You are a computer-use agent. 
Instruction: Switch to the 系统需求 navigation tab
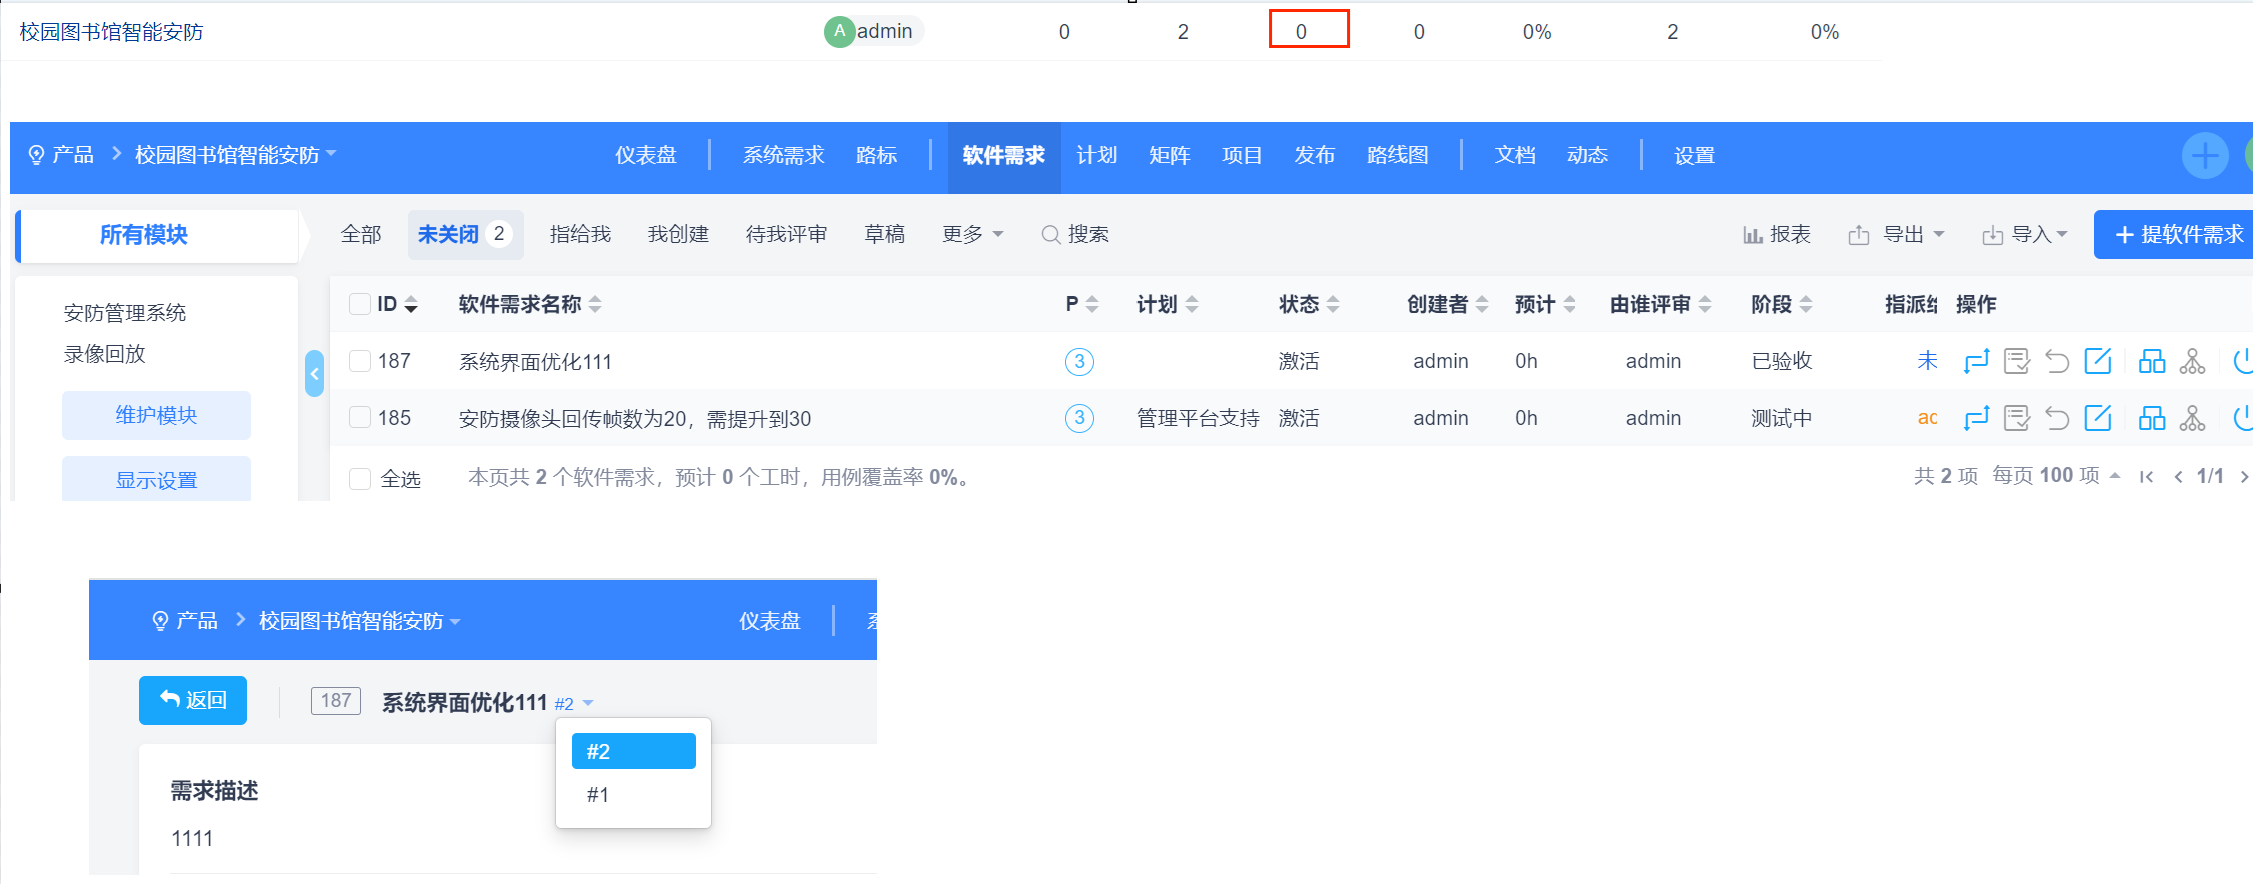coord(783,156)
